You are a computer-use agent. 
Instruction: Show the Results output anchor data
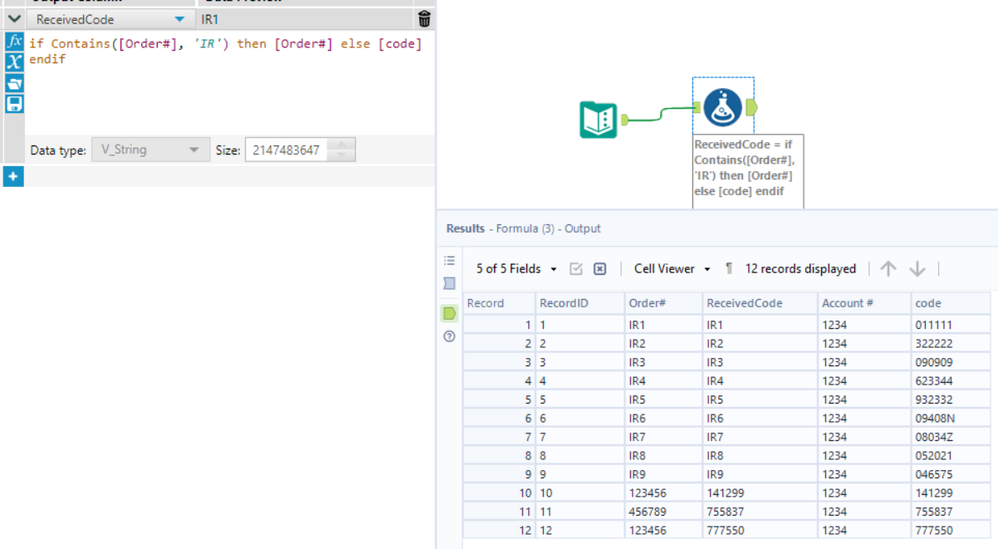[x=450, y=313]
